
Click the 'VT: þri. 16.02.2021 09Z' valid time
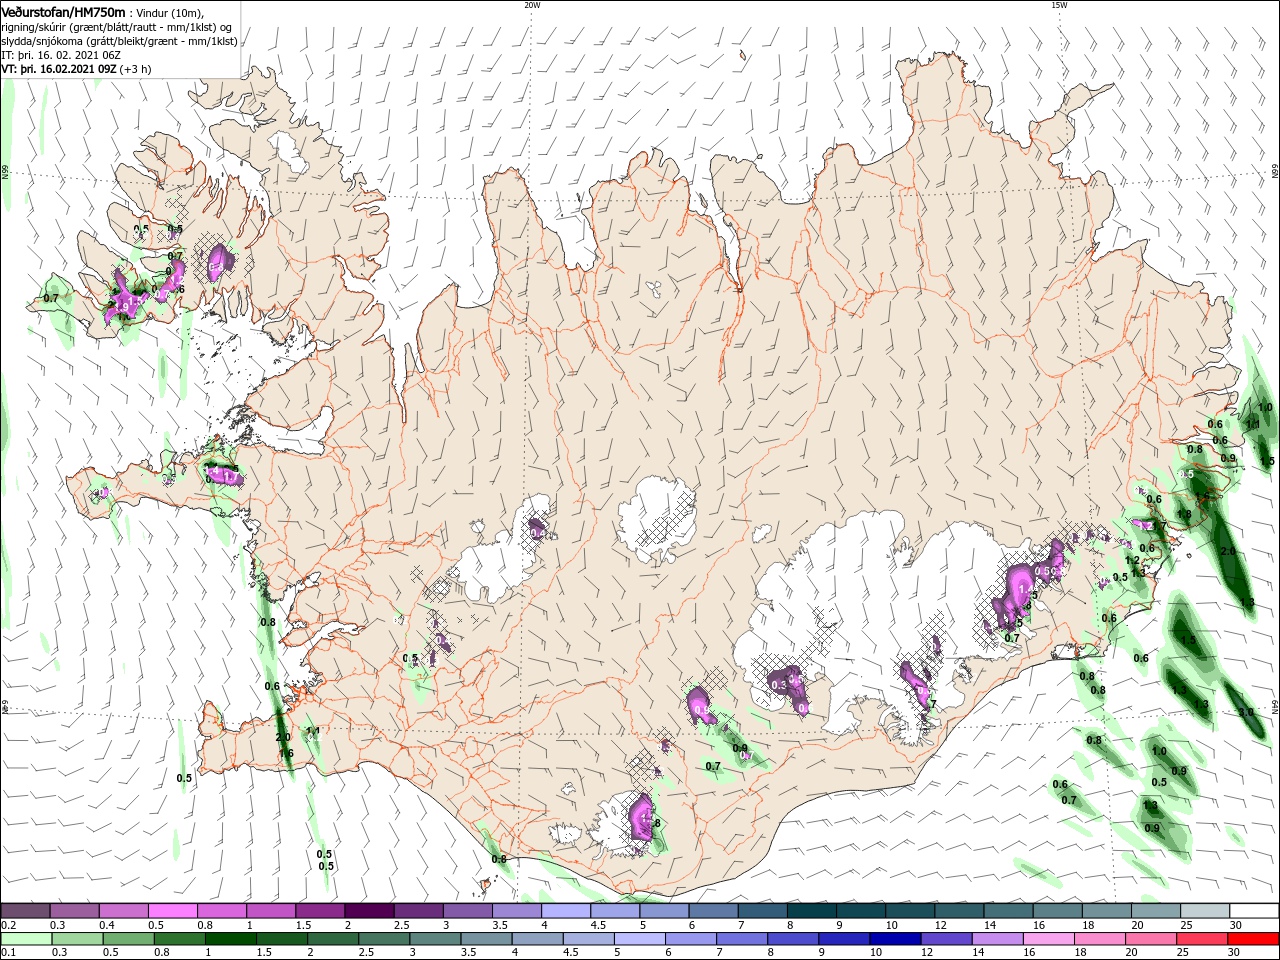[x=59, y=69]
